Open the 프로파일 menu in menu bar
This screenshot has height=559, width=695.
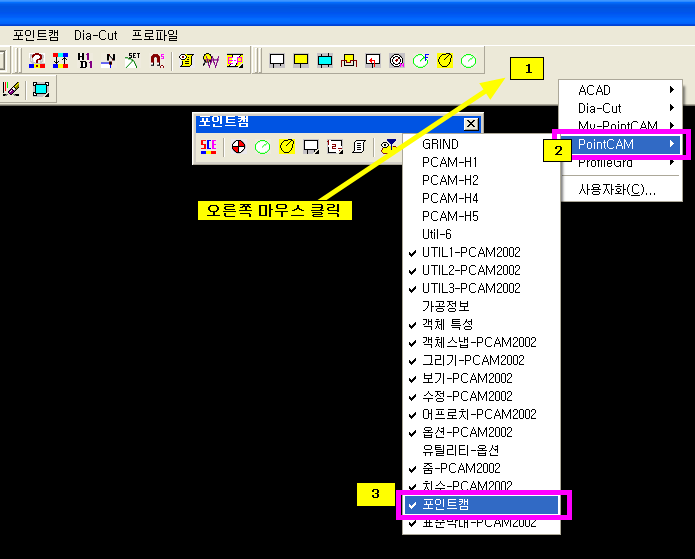(x=155, y=35)
